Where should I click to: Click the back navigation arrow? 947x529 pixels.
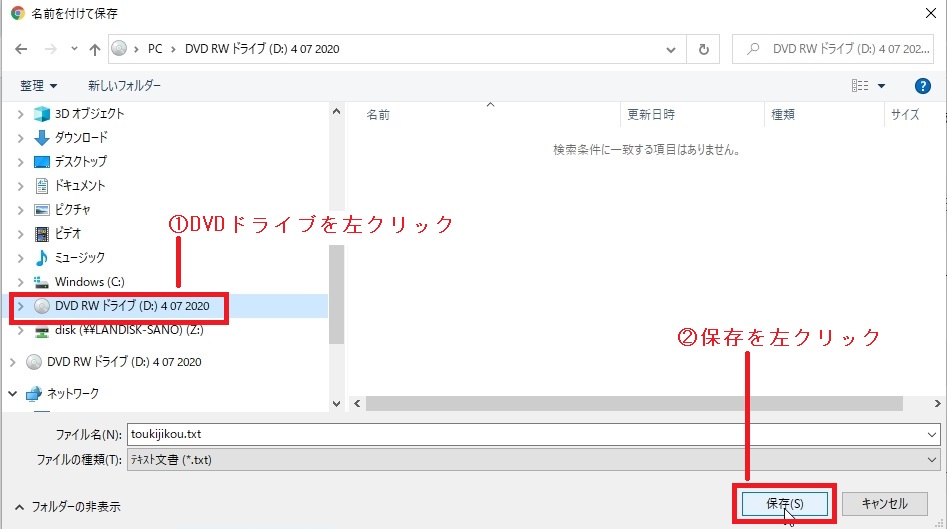point(22,49)
